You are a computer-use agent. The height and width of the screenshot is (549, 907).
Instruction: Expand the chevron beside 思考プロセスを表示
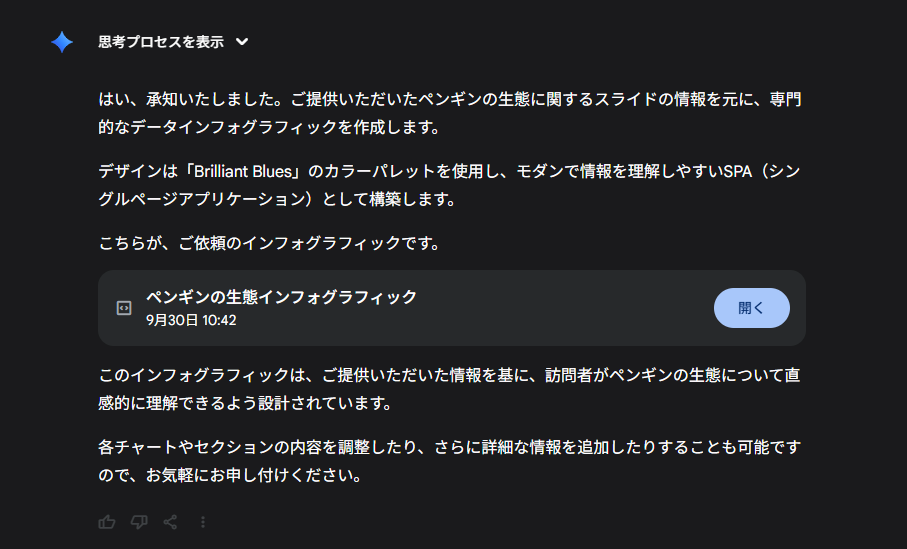tap(241, 42)
